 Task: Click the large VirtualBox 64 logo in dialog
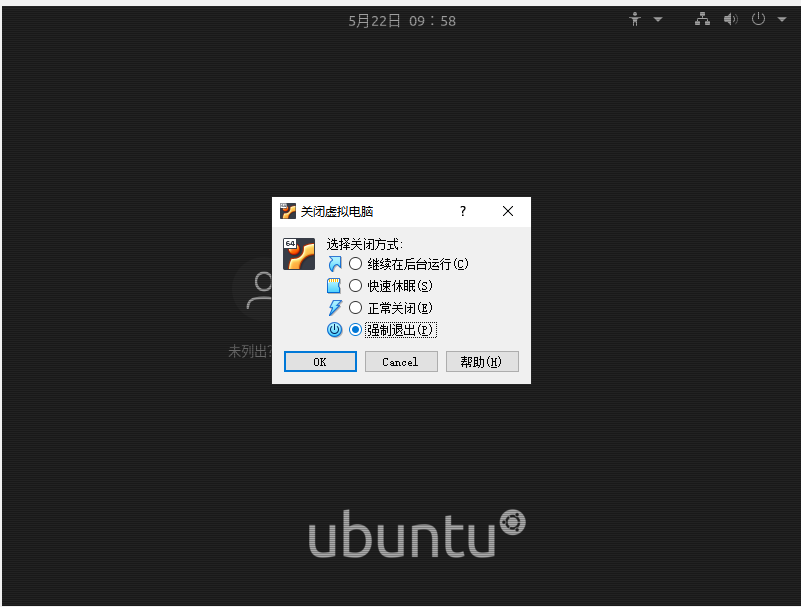point(299,254)
